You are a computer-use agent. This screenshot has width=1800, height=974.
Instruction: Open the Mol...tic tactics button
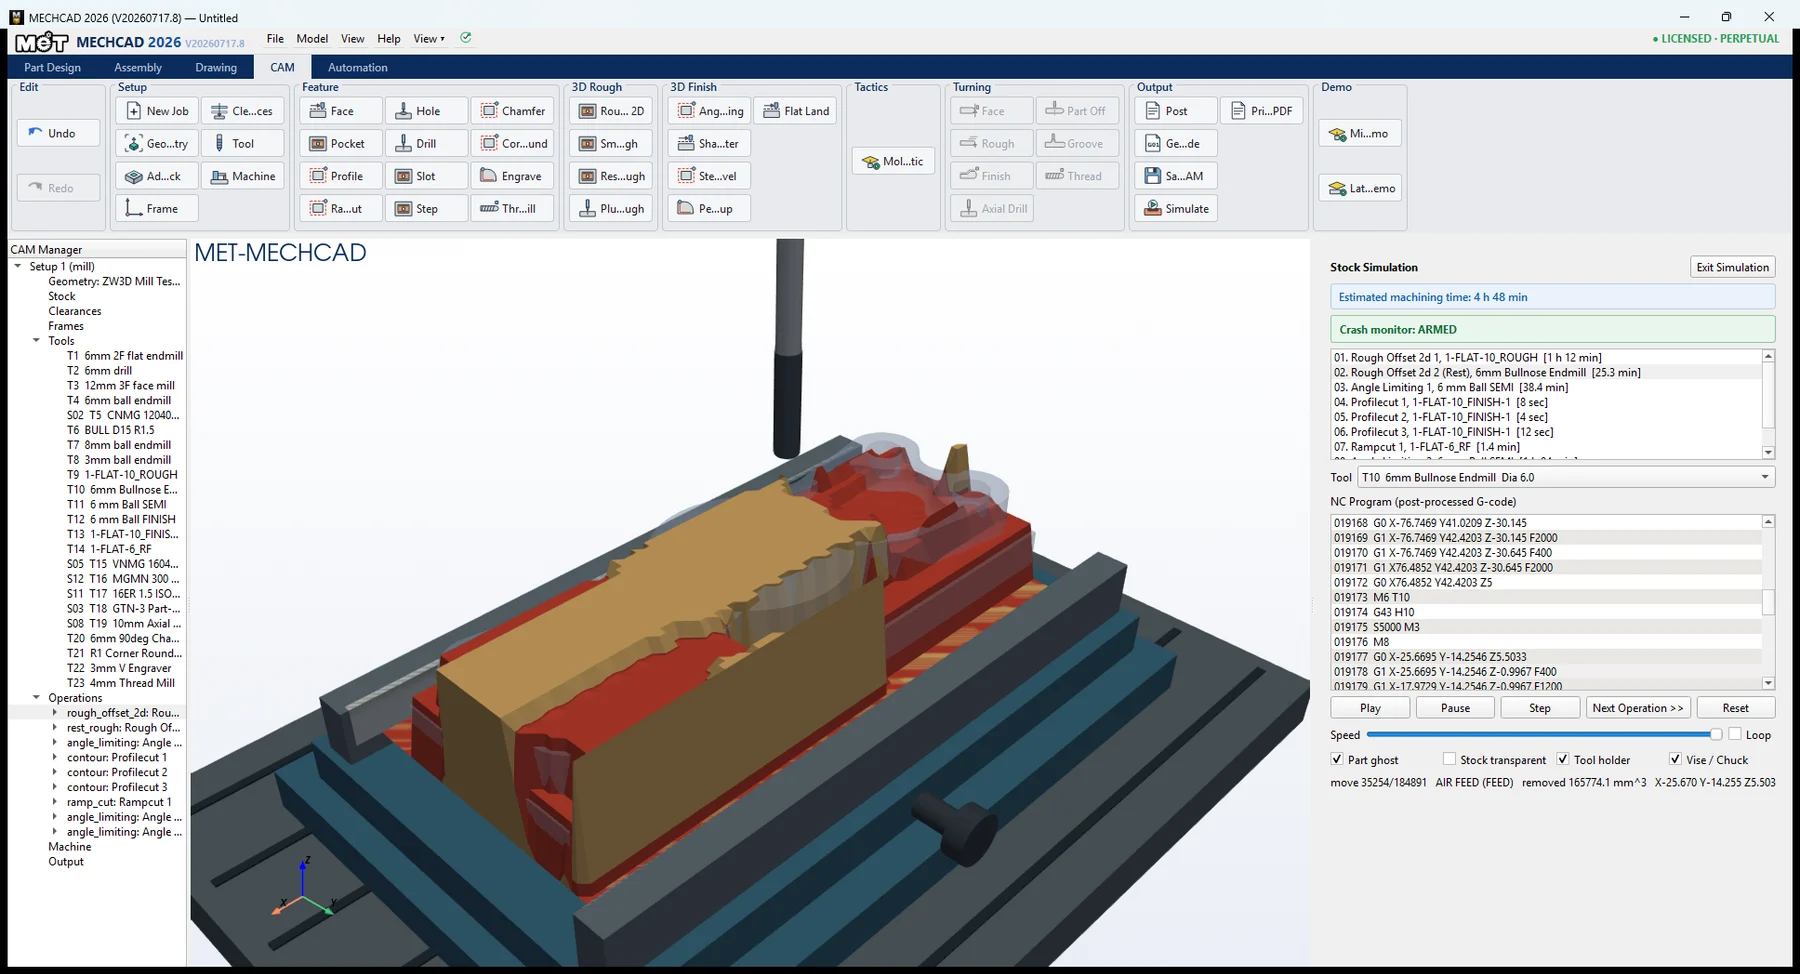[893, 161]
